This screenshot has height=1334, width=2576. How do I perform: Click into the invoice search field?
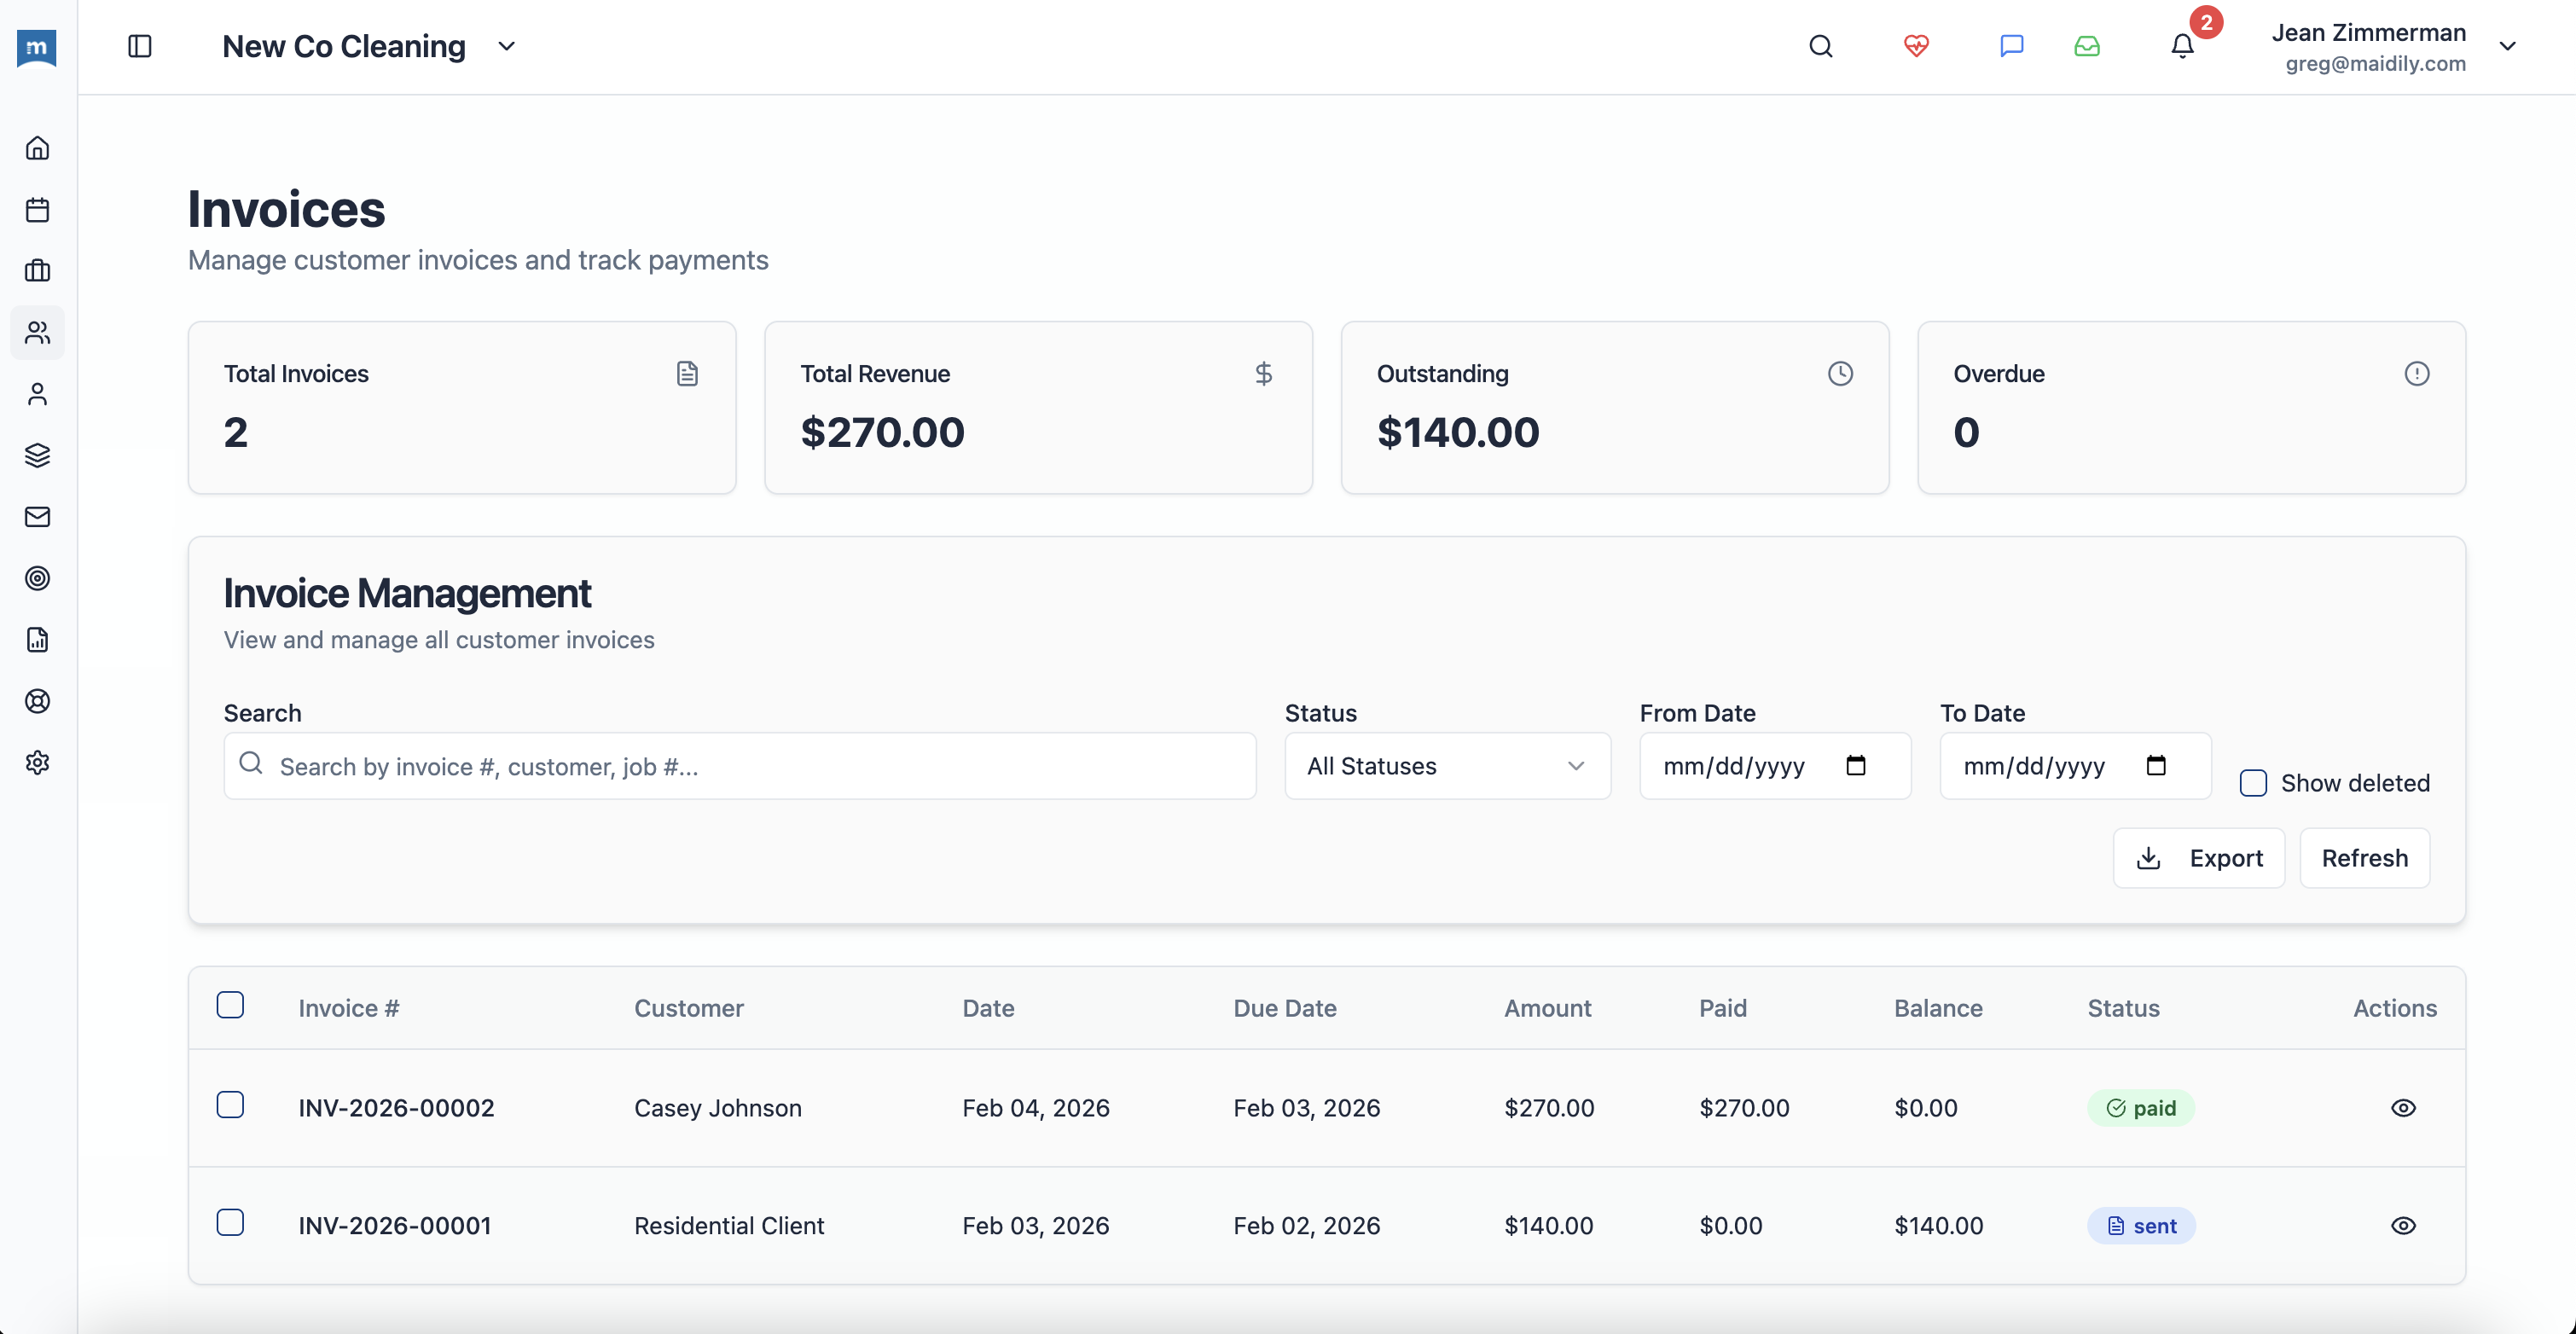click(740, 766)
